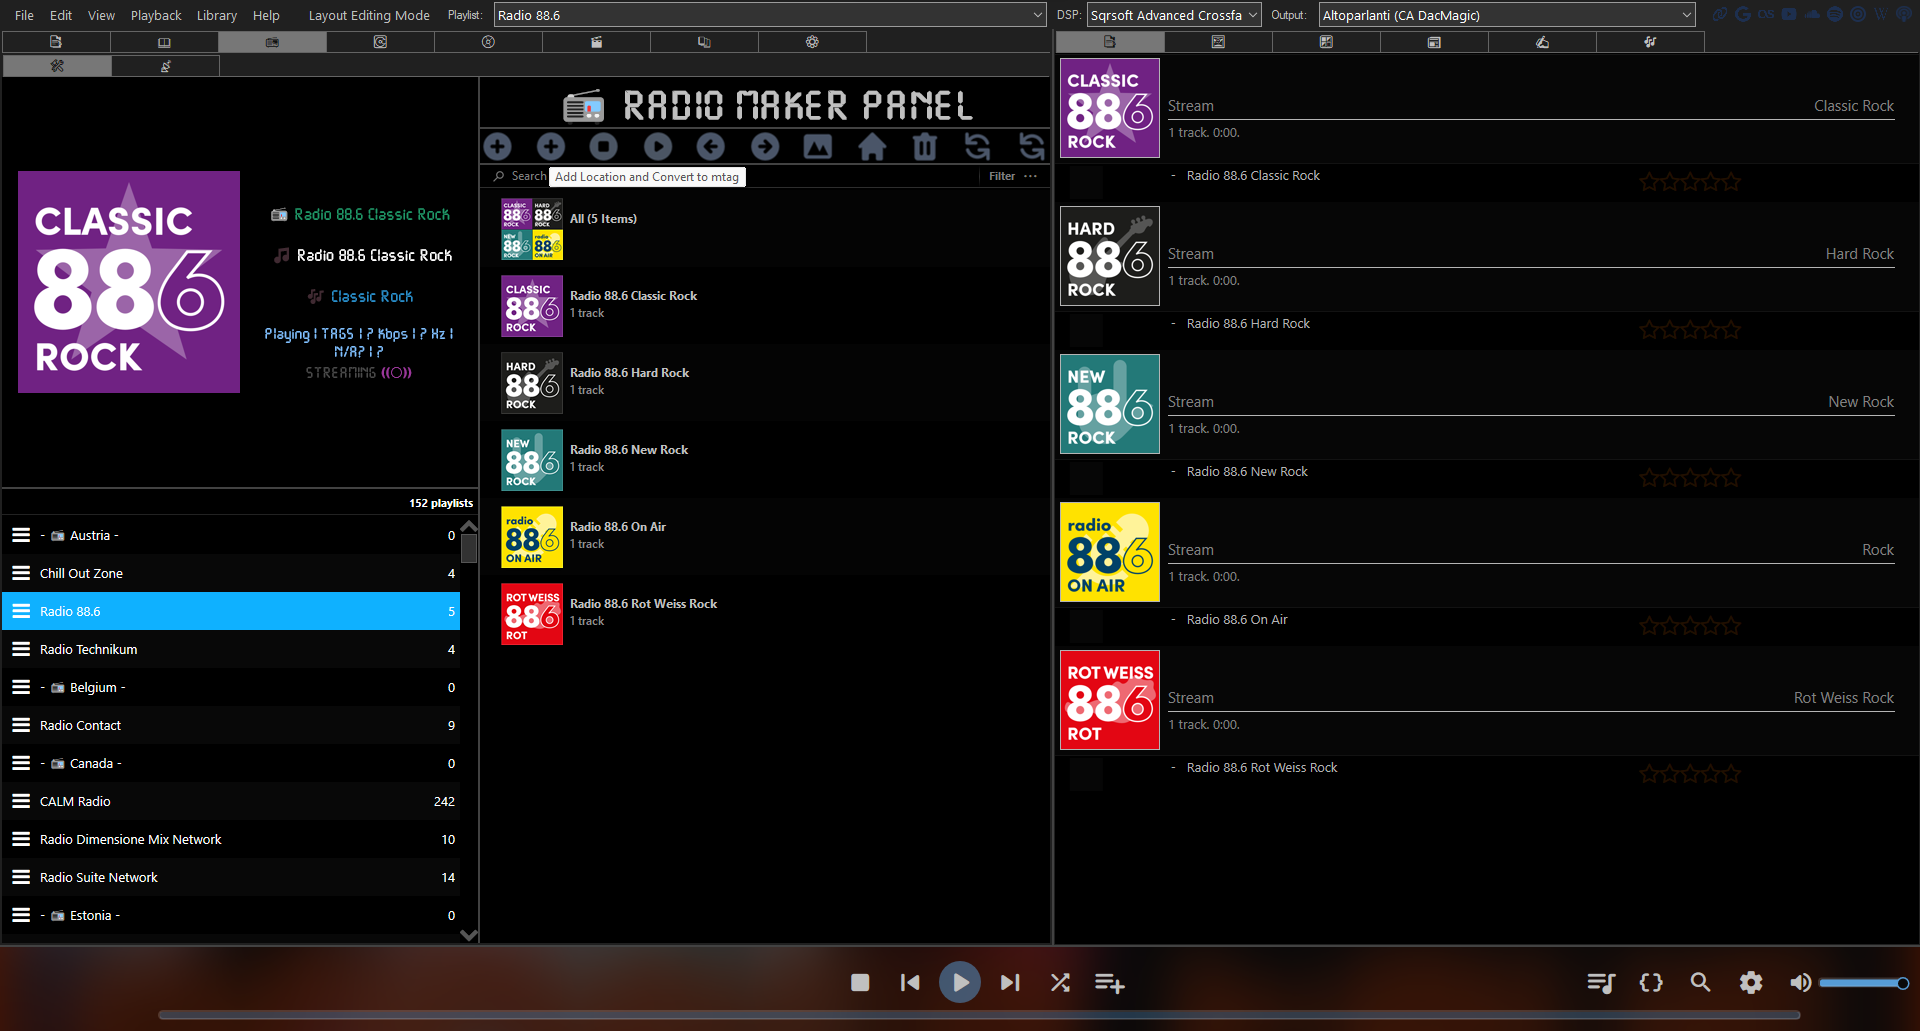Open the search magnifier in bottom bar
Viewport: 1920px width, 1031px height.
pos(1700,982)
